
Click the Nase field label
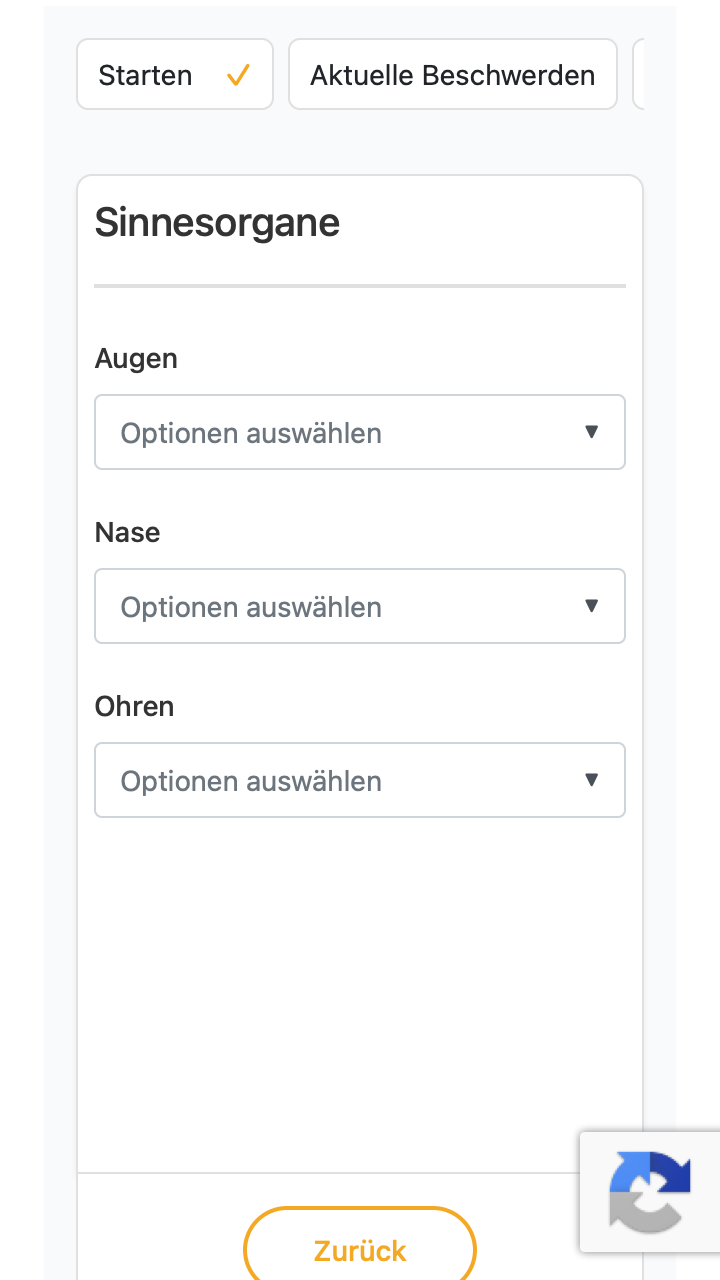(x=127, y=532)
